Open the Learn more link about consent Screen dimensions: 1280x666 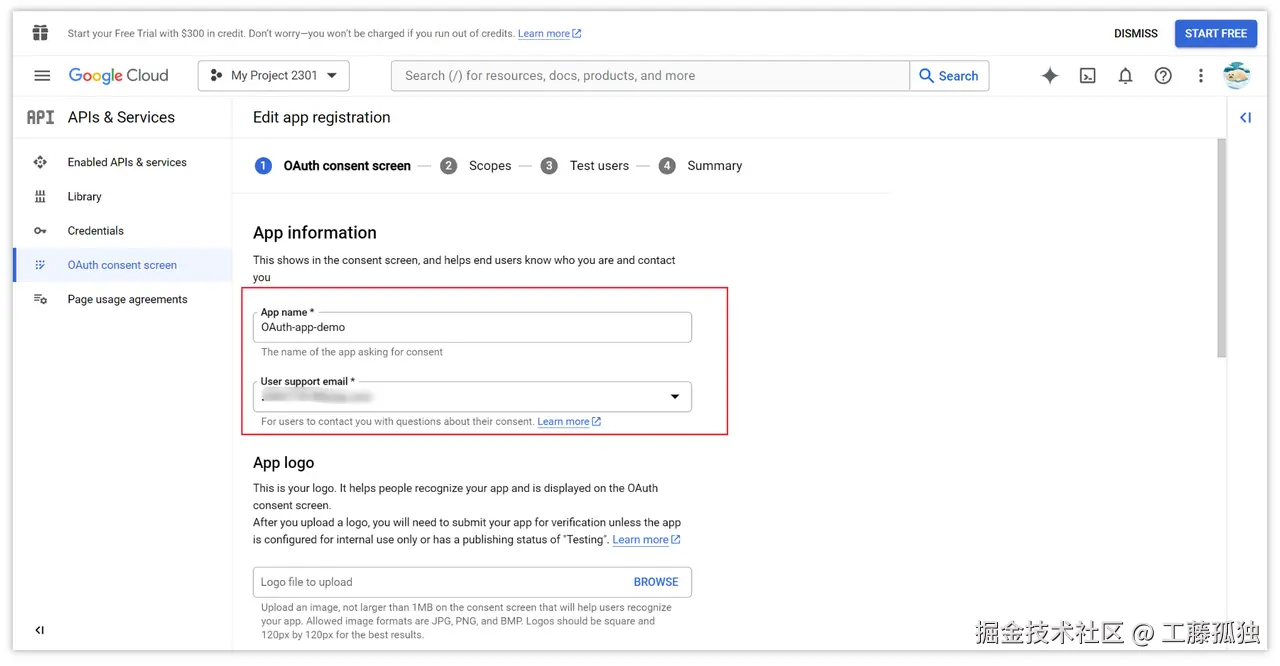coord(563,421)
